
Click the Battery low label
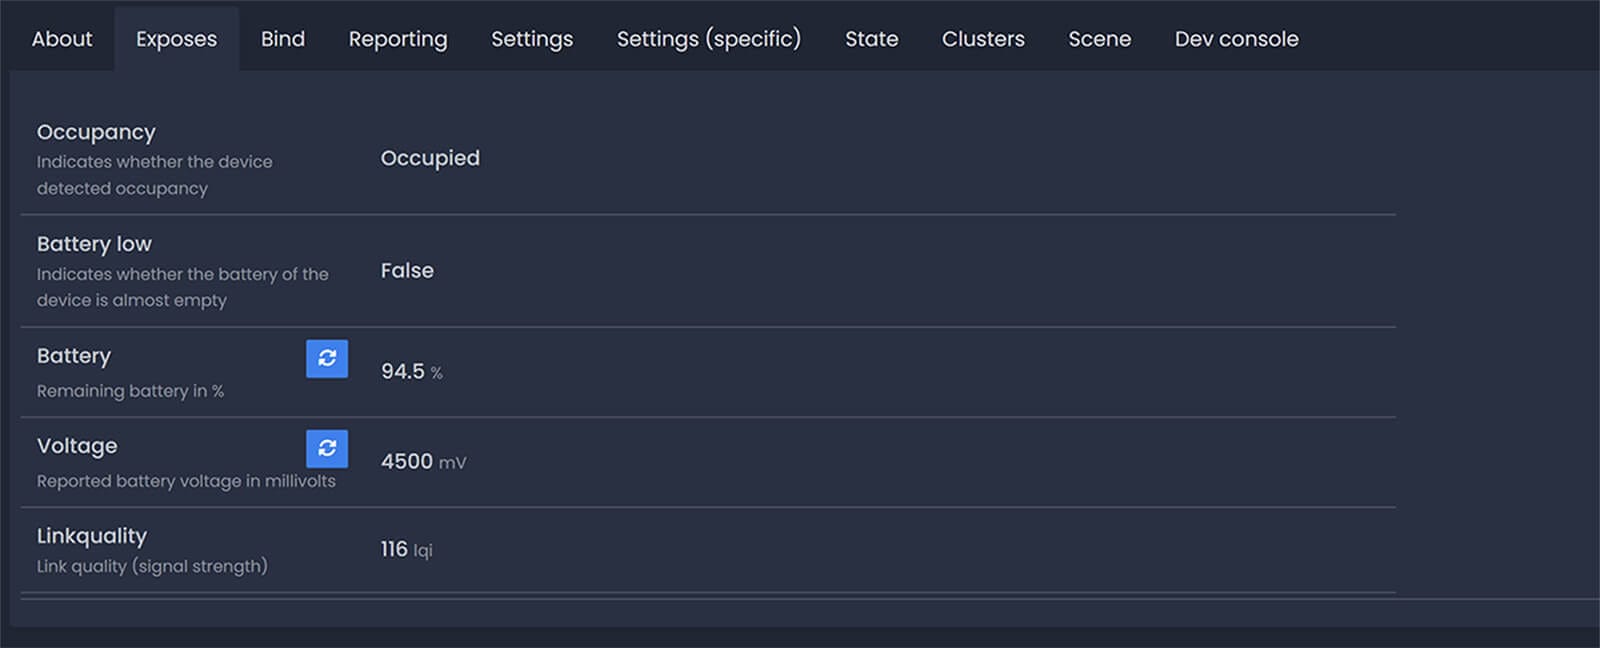94,244
